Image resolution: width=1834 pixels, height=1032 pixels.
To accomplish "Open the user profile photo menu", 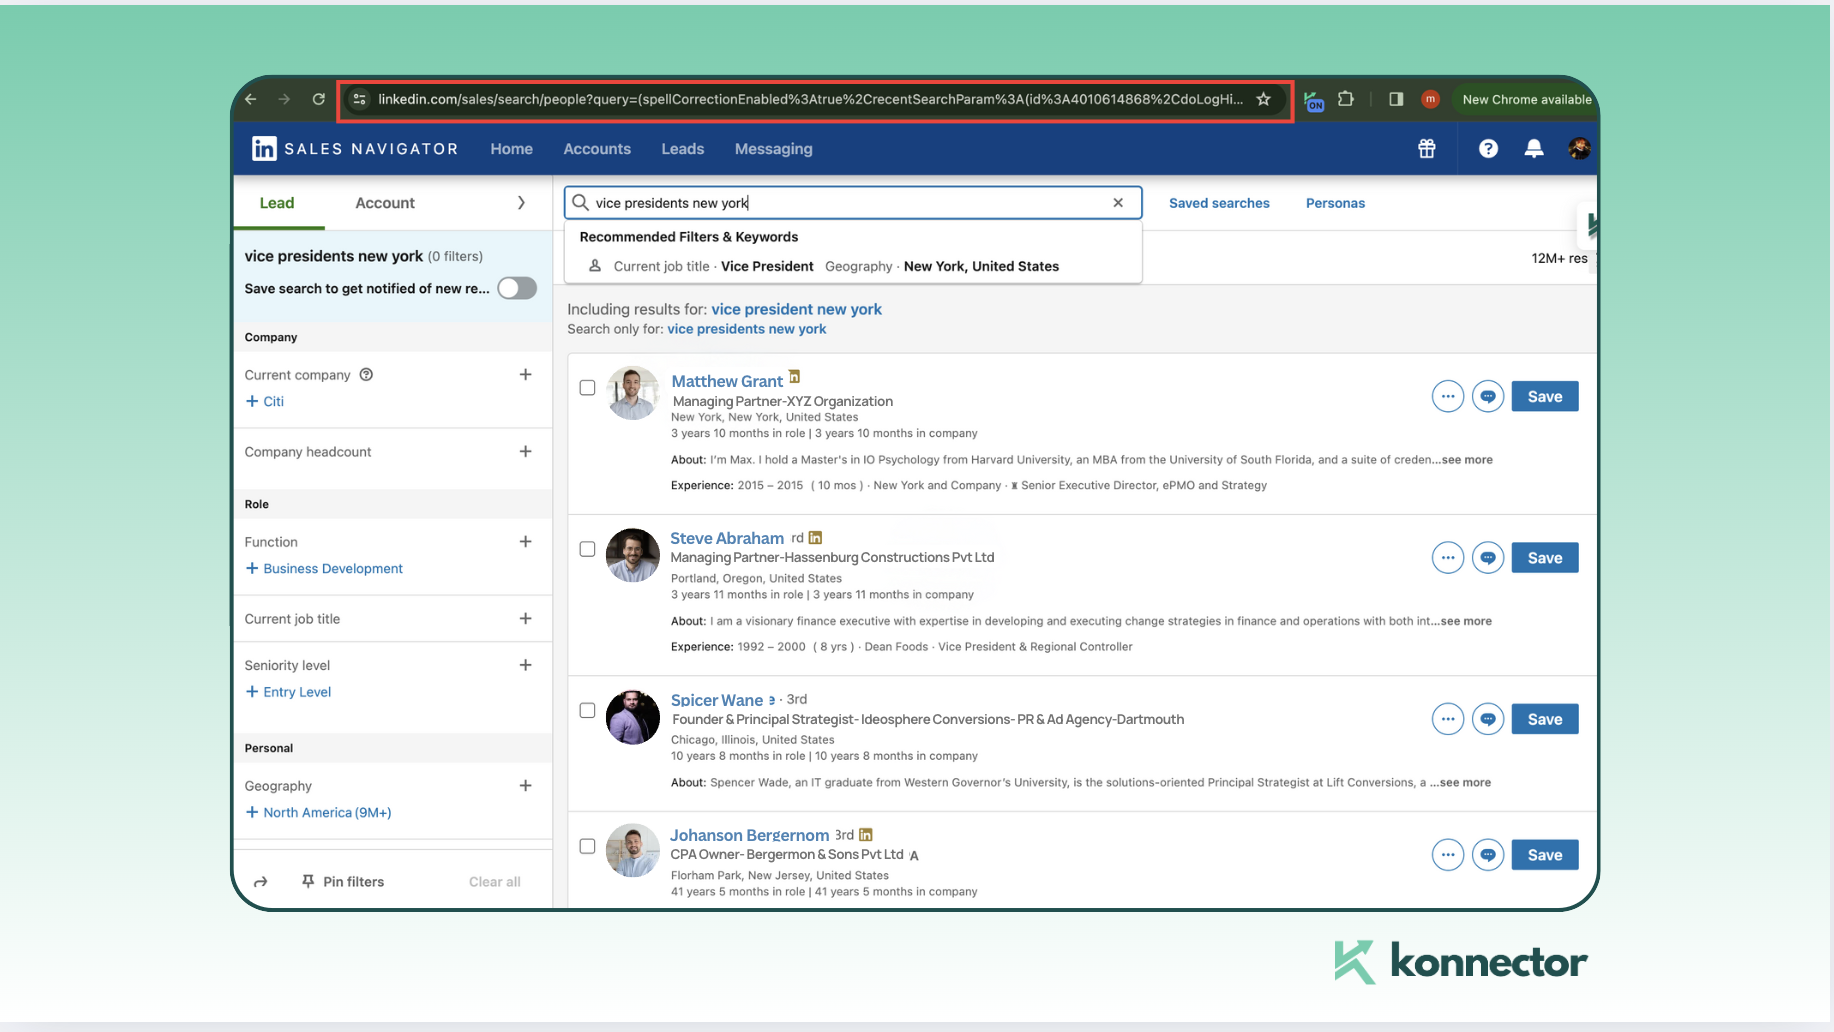I will point(1579,149).
